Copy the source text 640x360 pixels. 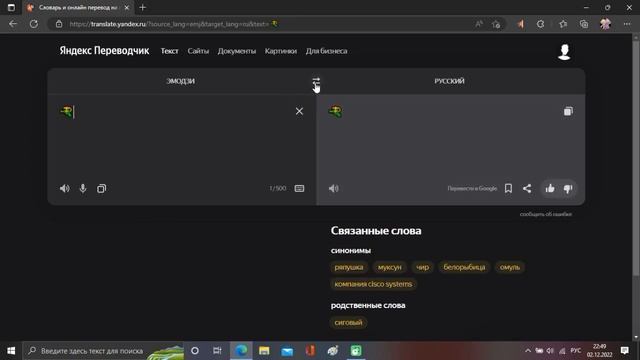click(x=101, y=189)
